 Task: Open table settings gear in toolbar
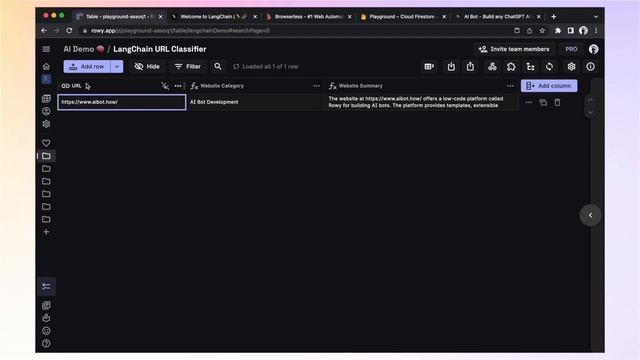(x=571, y=67)
